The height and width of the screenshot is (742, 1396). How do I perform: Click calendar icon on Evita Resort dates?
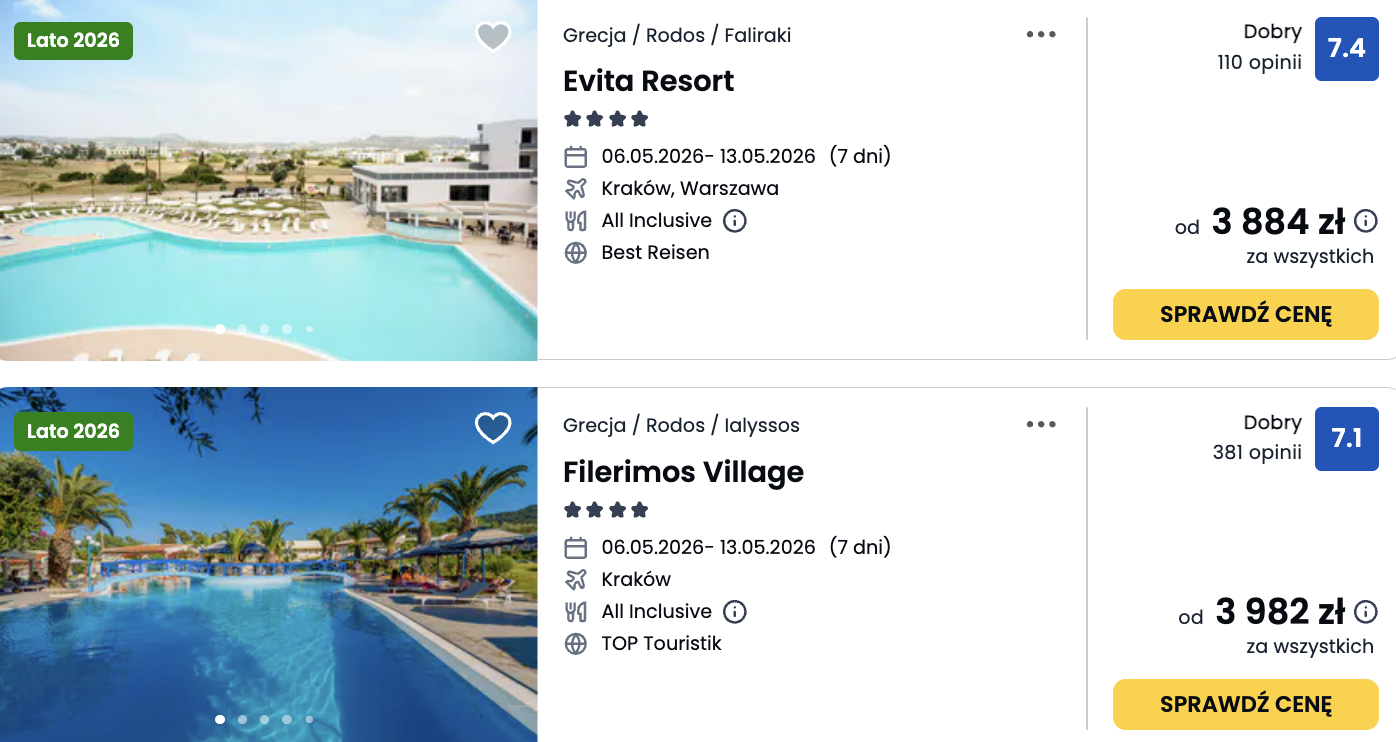[x=576, y=157]
